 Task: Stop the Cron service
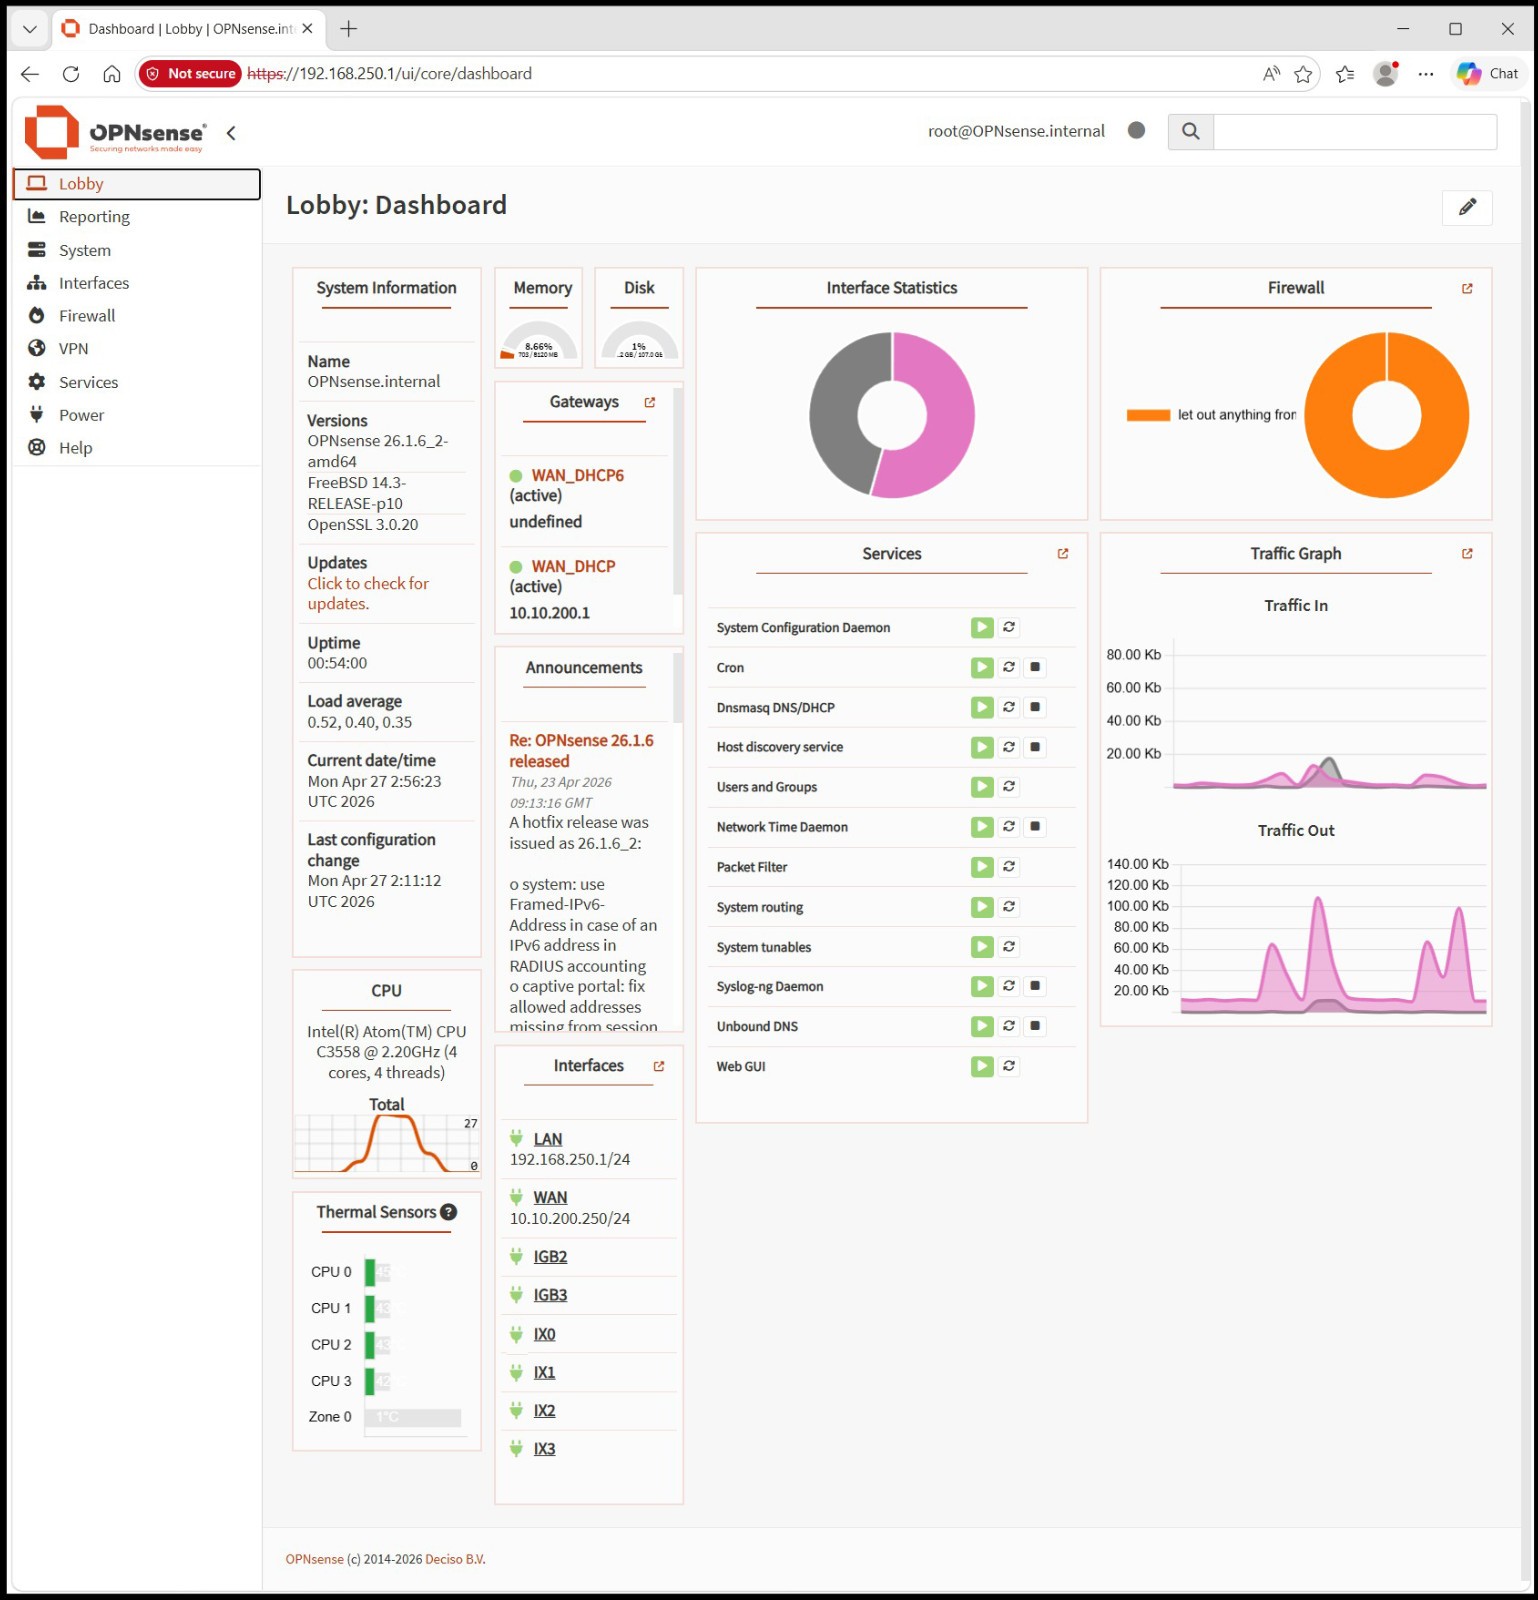[1035, 667]
